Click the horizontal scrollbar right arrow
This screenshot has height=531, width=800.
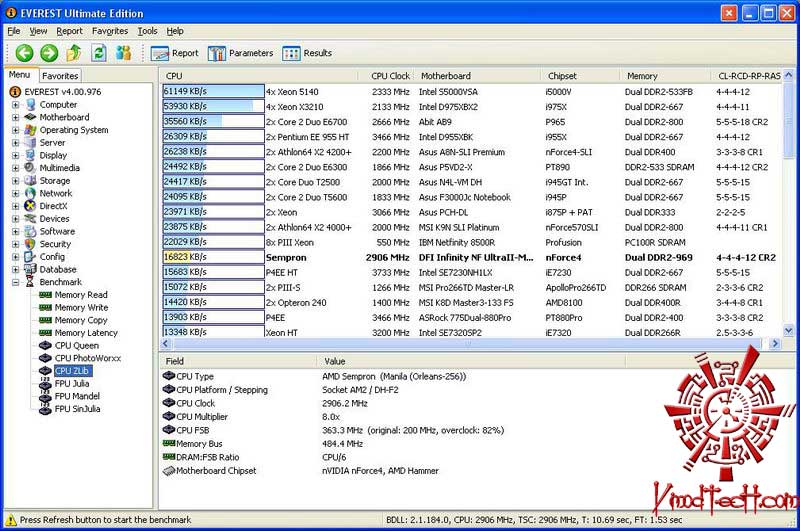coord(775,344)
